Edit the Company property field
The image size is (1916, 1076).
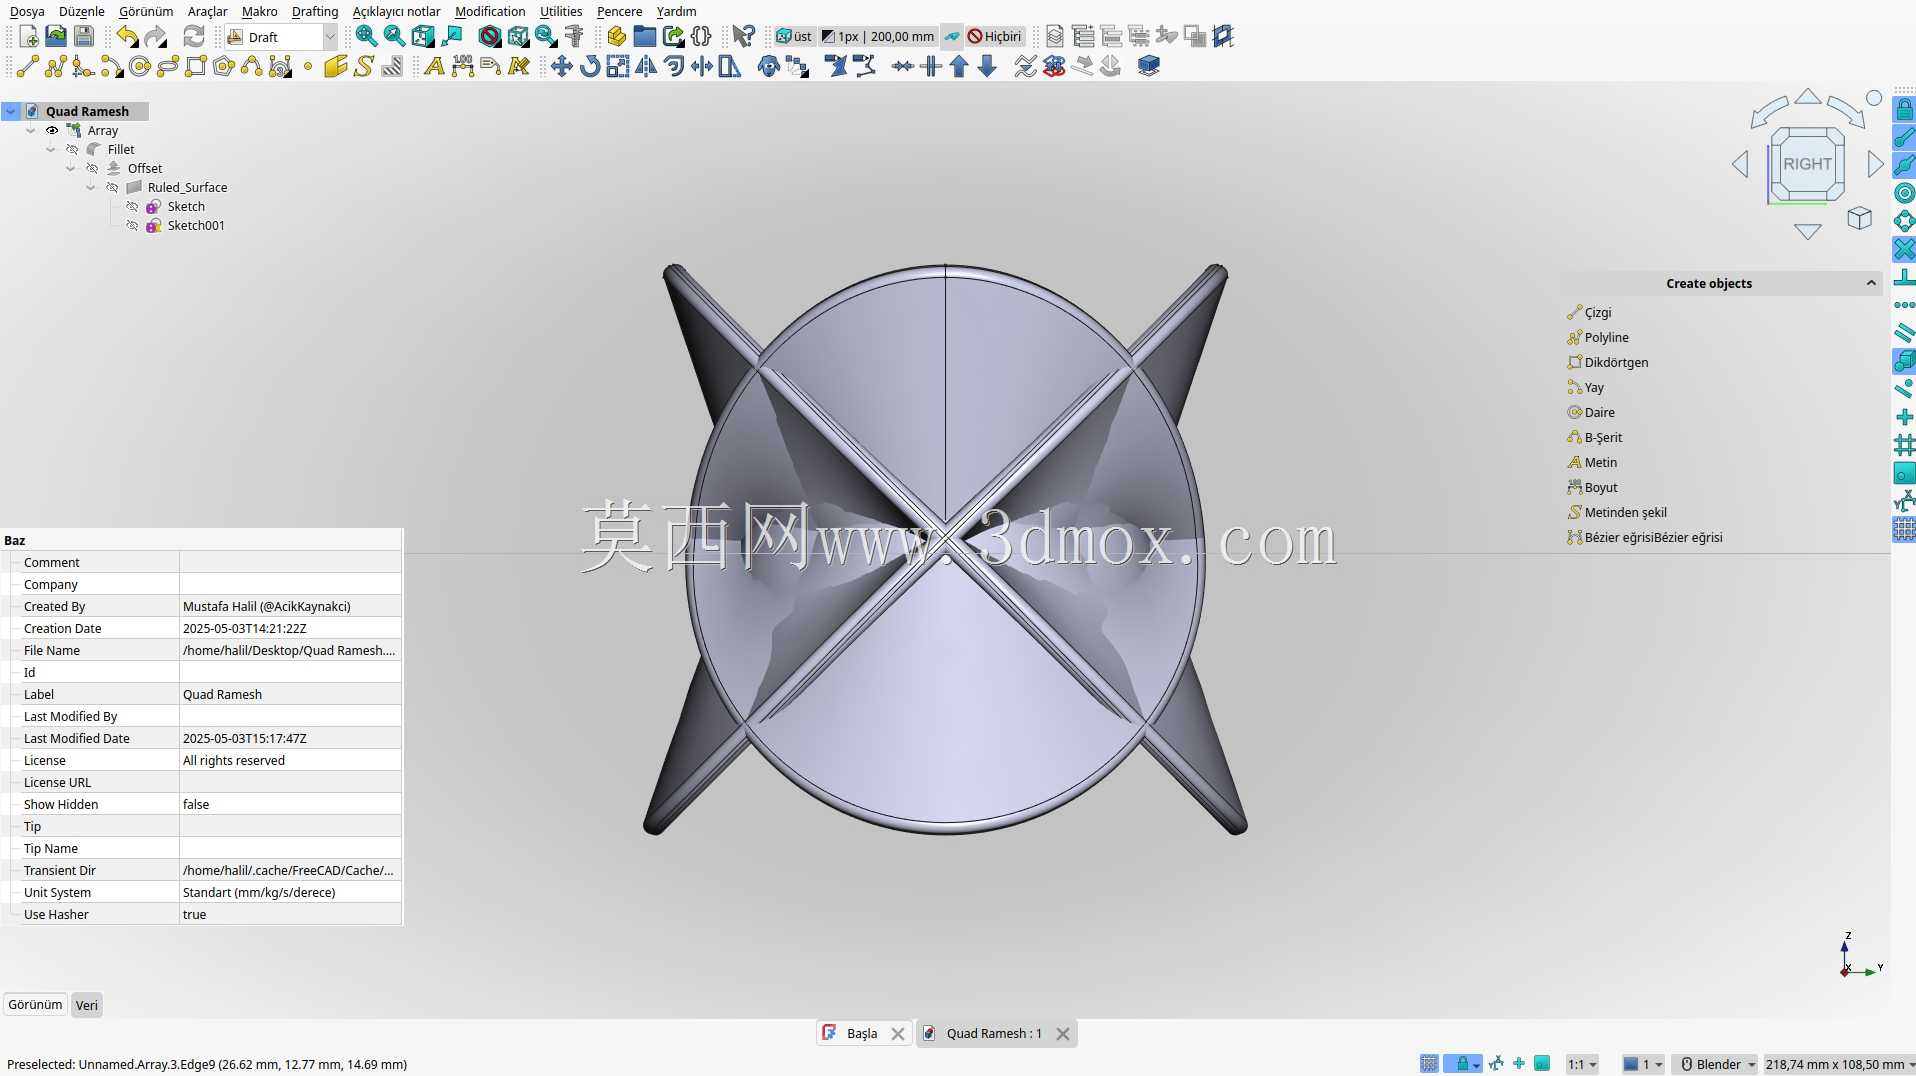pyautogui.click(x=290, y=585)
